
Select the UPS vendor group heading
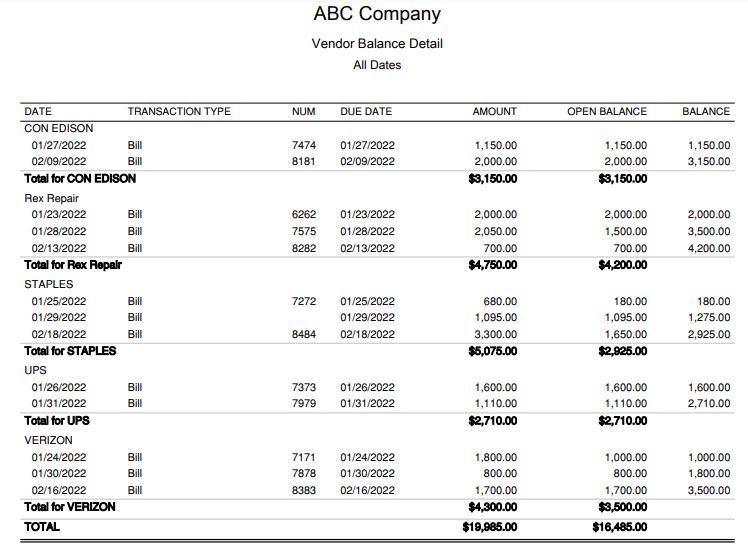click(x=35, y=370)
